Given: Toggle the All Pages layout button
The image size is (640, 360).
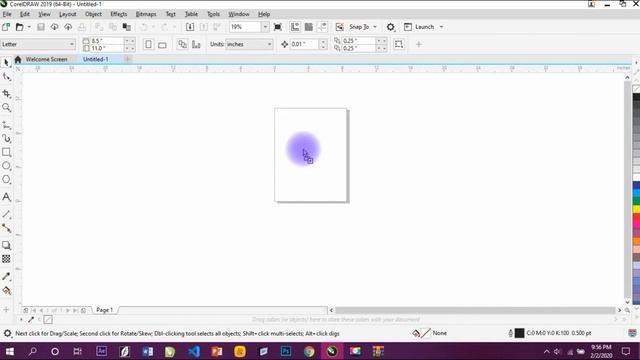Looking at the screenshot, I should [x=182, y=44].
